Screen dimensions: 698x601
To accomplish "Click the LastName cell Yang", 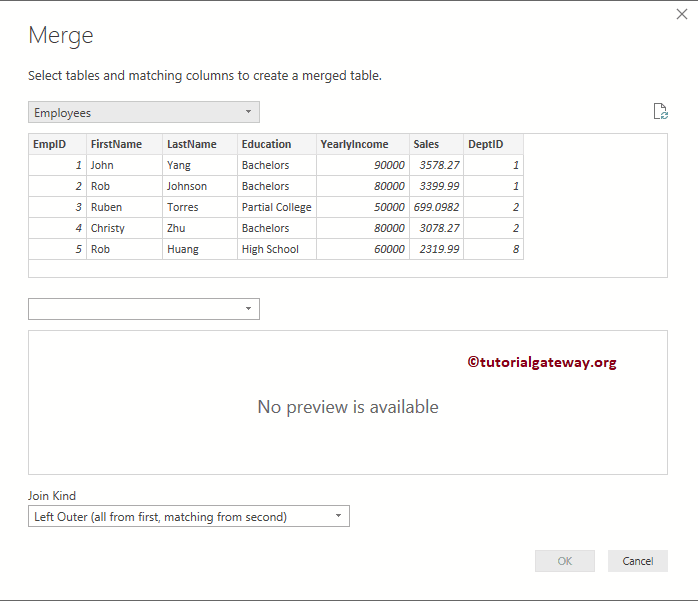I will 200,165.
